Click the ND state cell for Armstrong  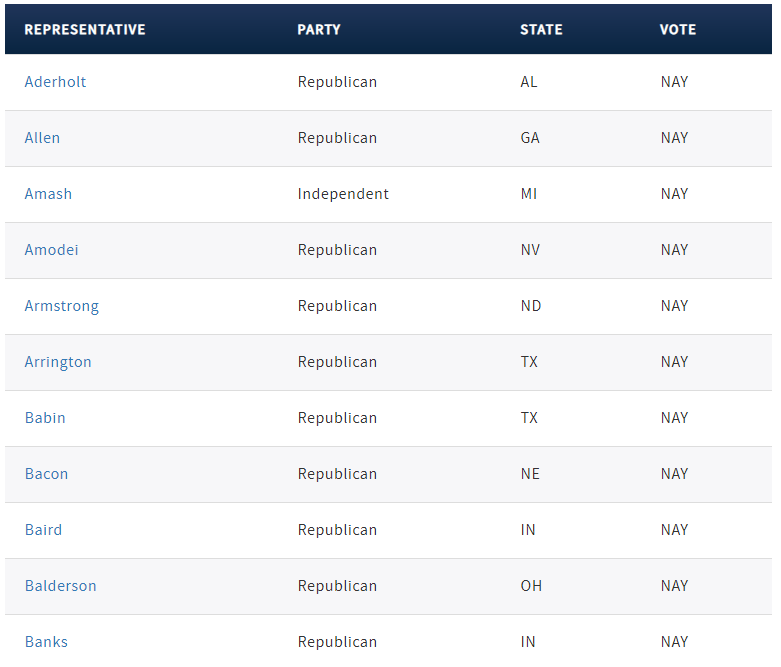tap(531, 306)
